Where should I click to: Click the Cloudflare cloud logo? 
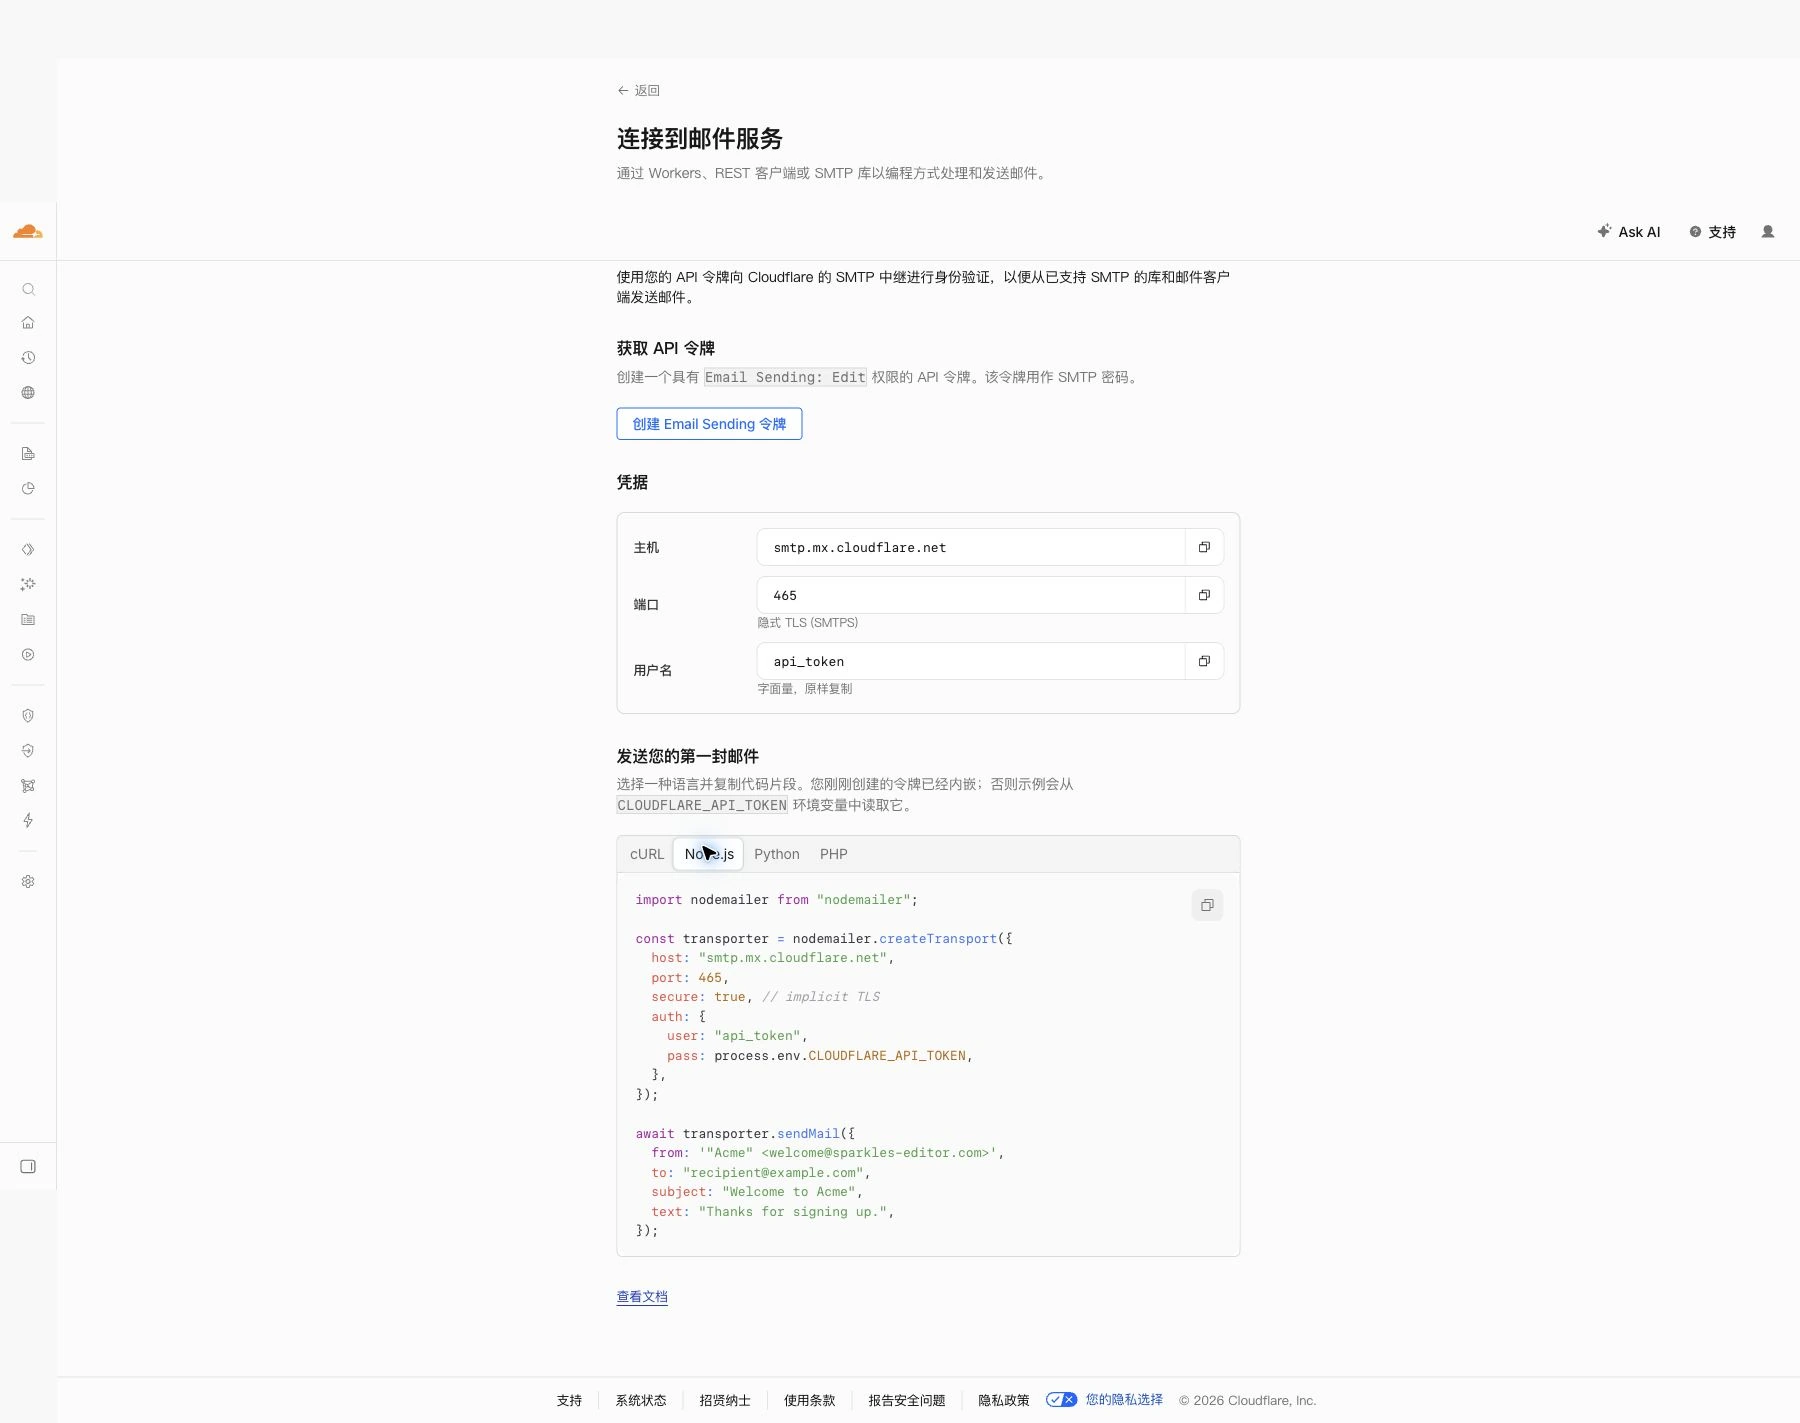pyautogui.click(x=28, y=232)
